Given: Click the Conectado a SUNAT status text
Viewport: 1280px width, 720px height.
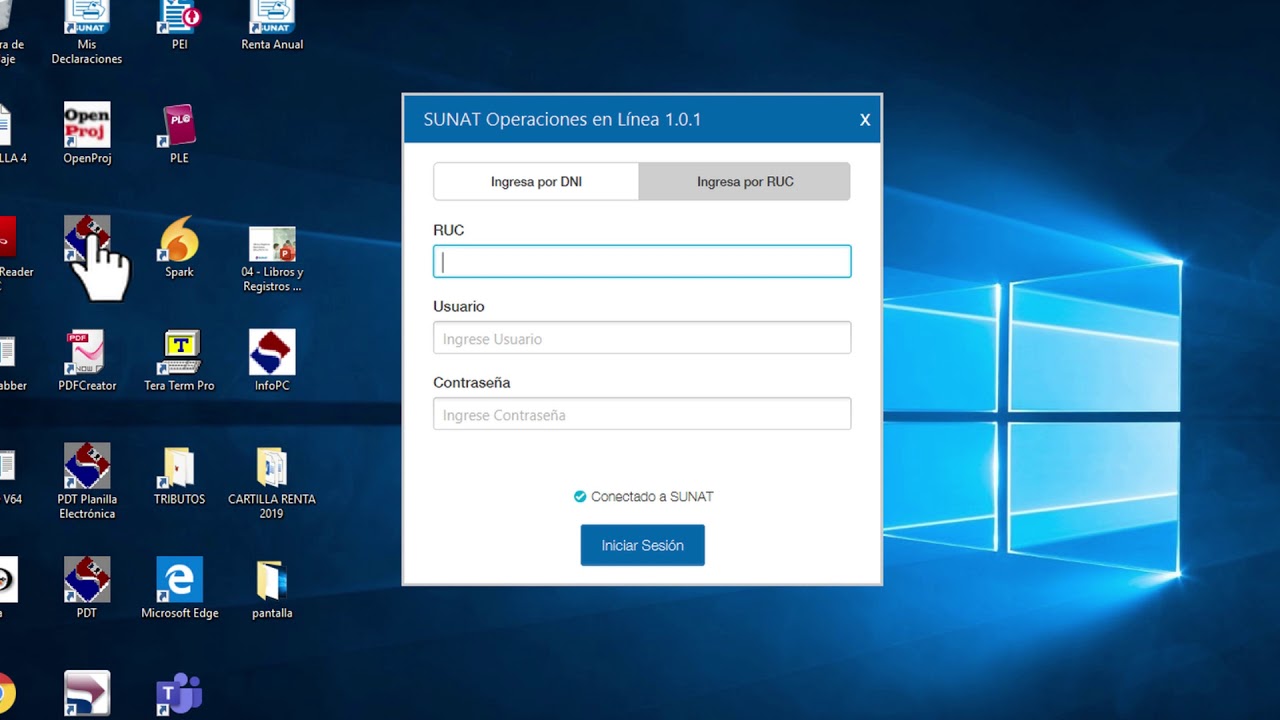Looking at the screenshot, I should pos(652,496).
